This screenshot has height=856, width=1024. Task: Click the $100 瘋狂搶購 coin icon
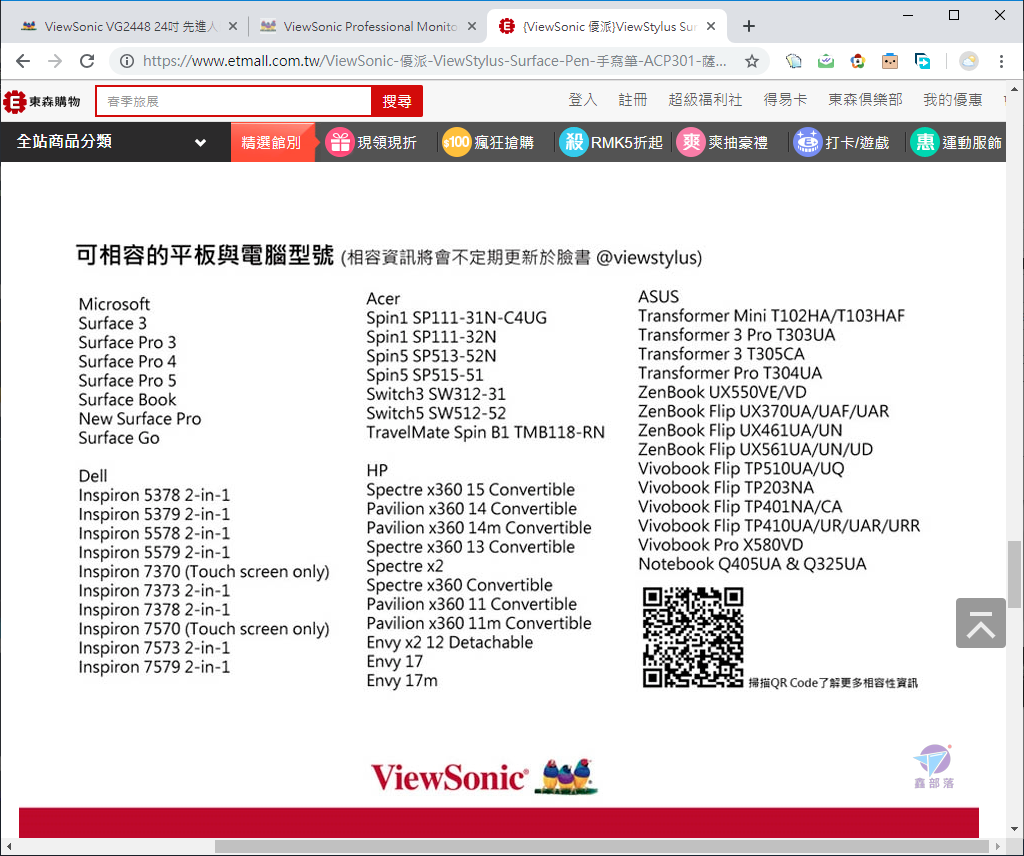point(456,142)
